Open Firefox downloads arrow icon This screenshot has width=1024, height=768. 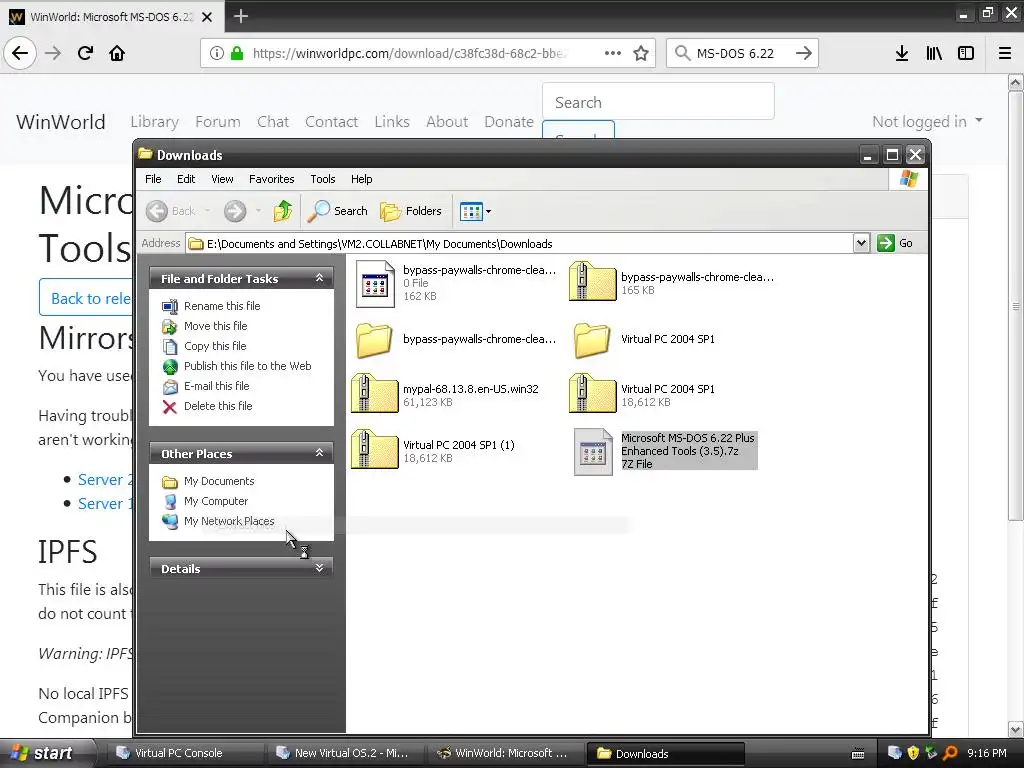(902, 53)
